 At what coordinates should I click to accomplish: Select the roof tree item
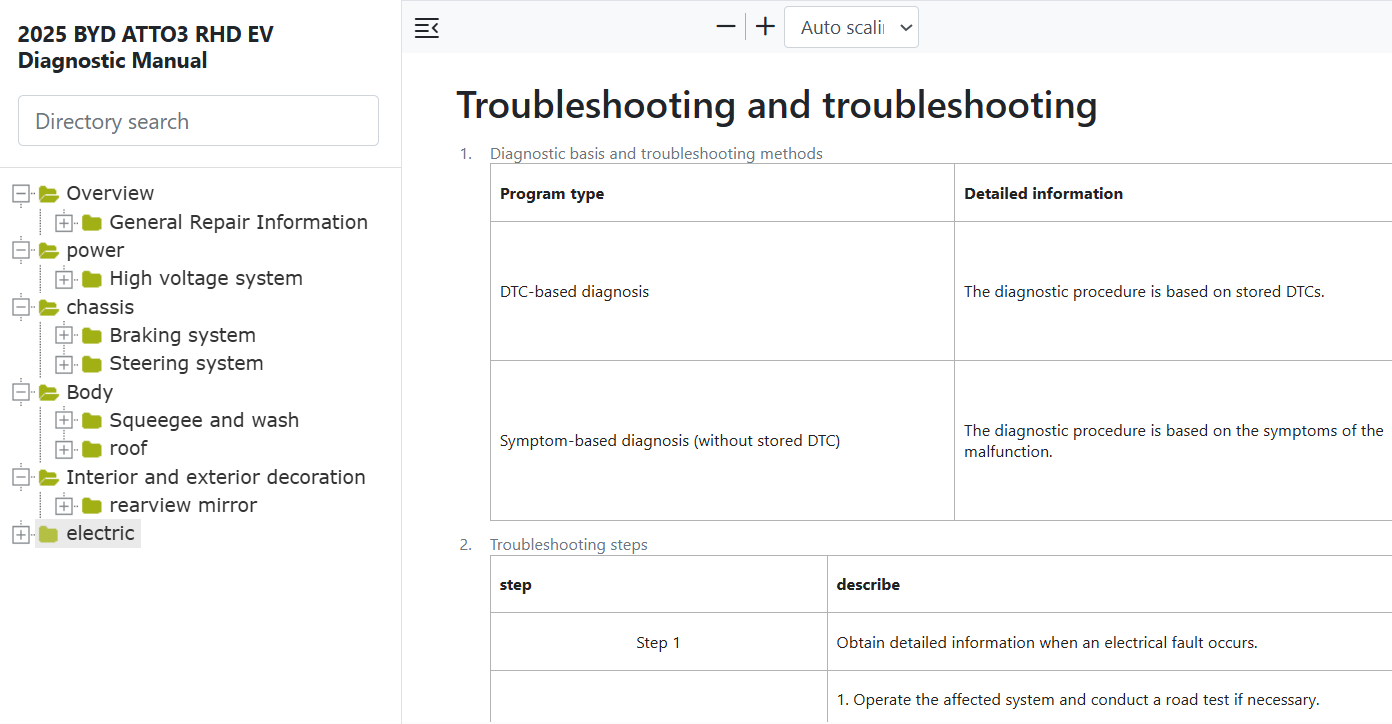(x=129, y=448)
